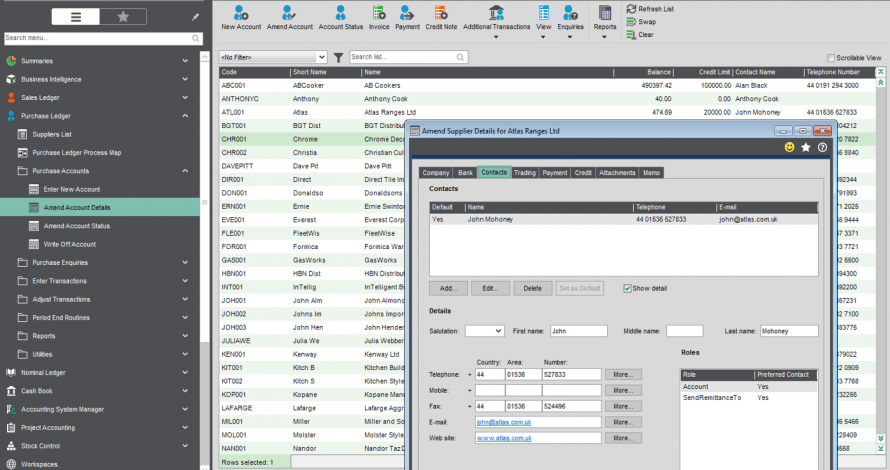Click the Edit... contact button
The height and width of the screenshot is (470, 890).
click(490, 288)
